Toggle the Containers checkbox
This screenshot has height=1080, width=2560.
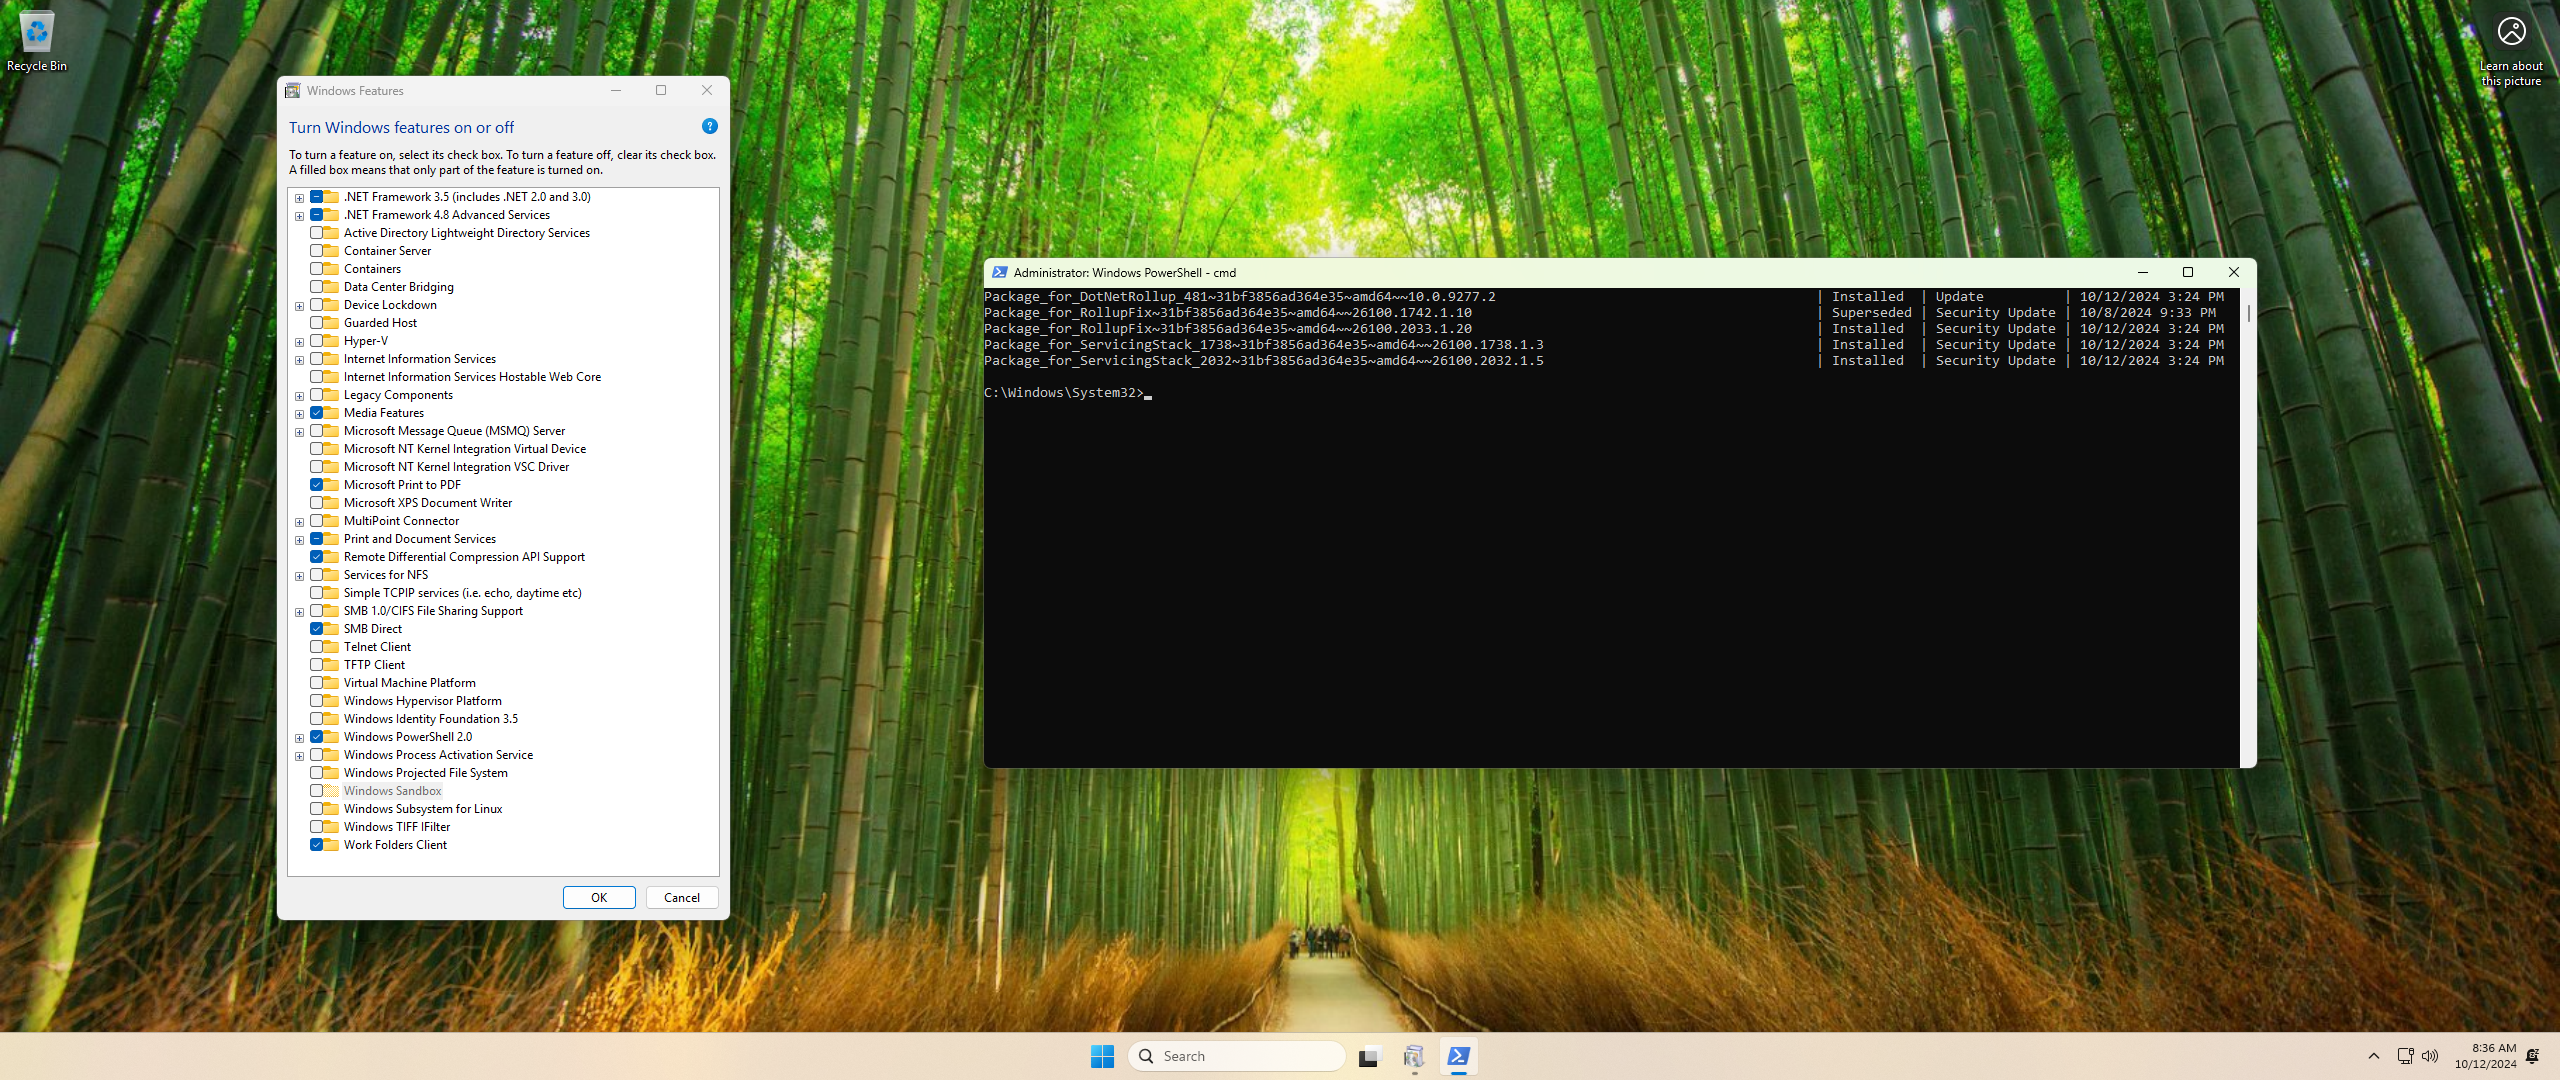316,269
